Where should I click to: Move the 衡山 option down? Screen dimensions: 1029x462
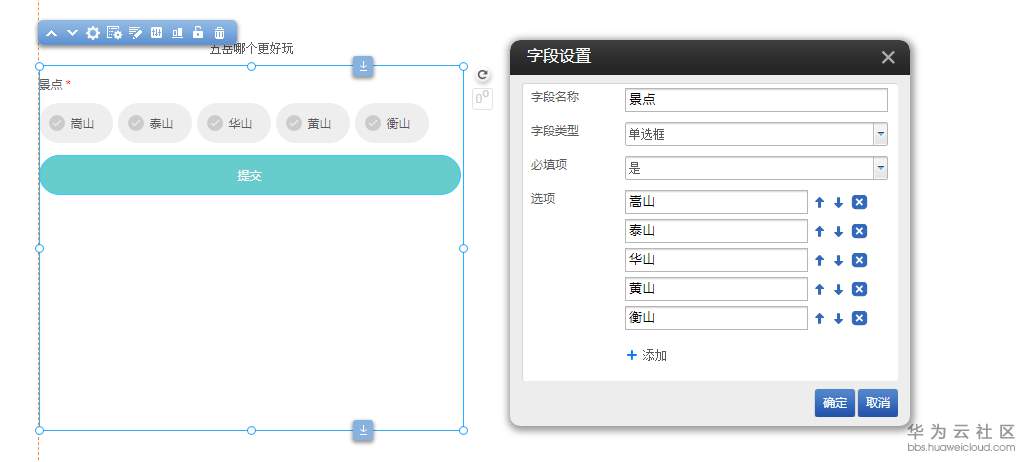(x=838, y=318)
